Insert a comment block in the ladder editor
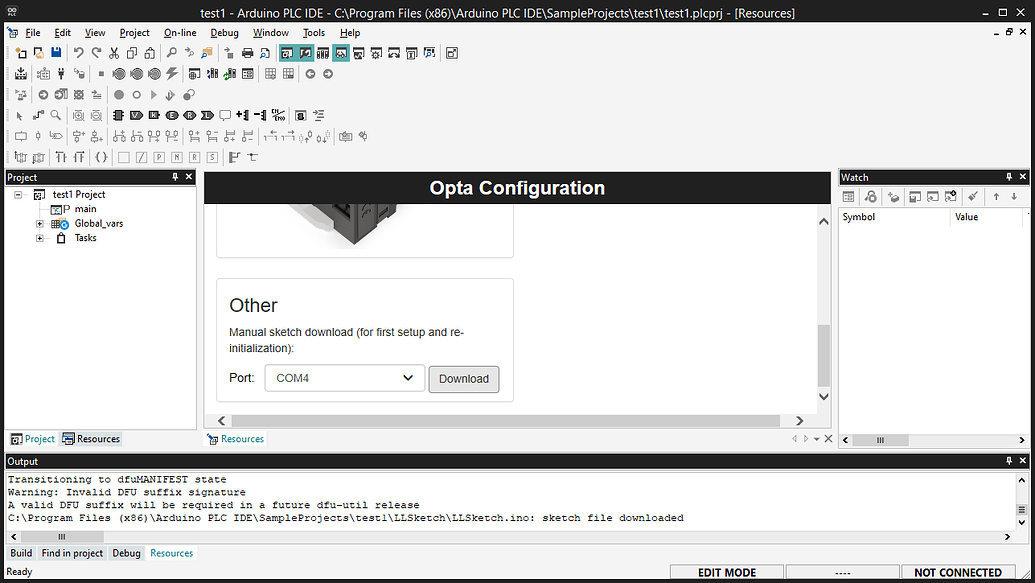 coord(225,115)
